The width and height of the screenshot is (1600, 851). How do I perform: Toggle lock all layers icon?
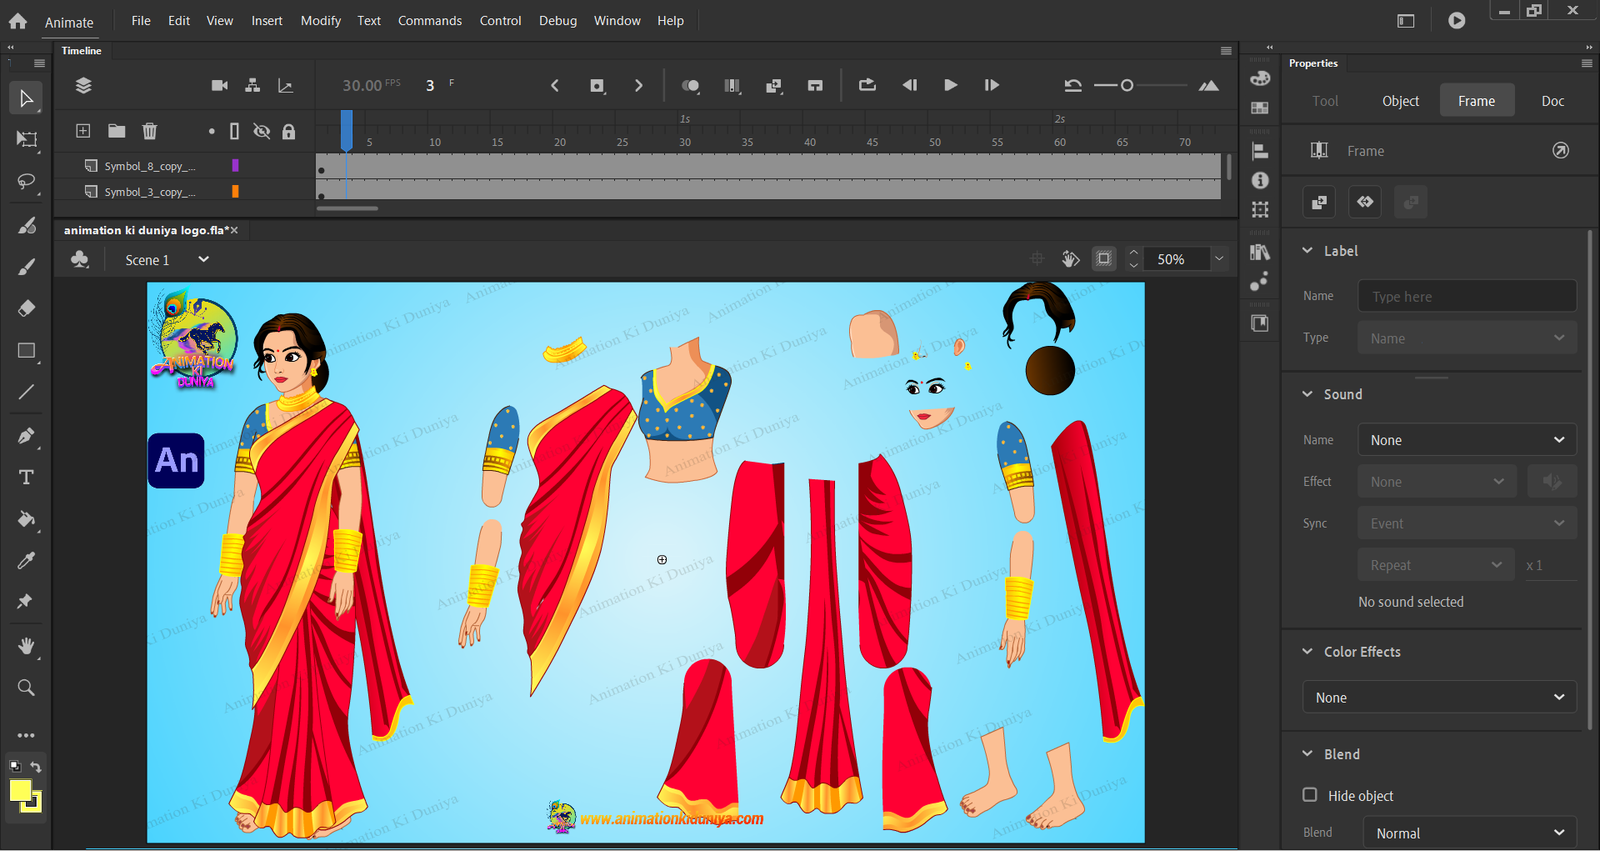tap(289, 131)
